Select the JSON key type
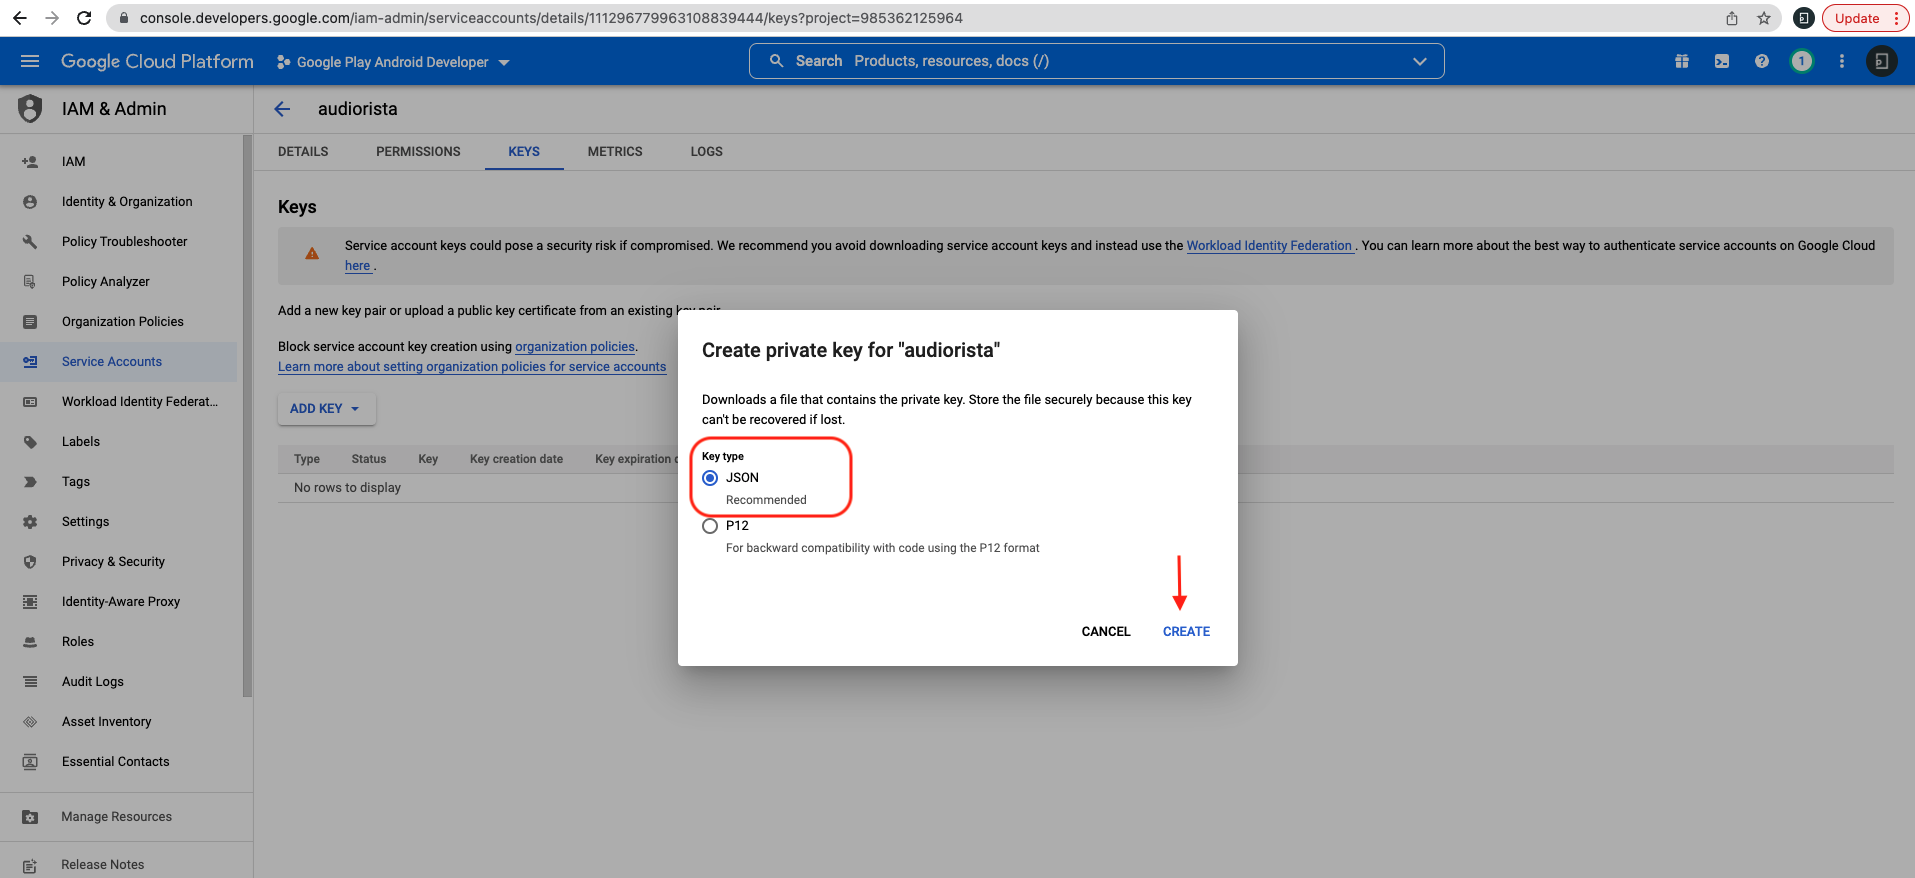1915x878 pixels. tap(710, 478)
